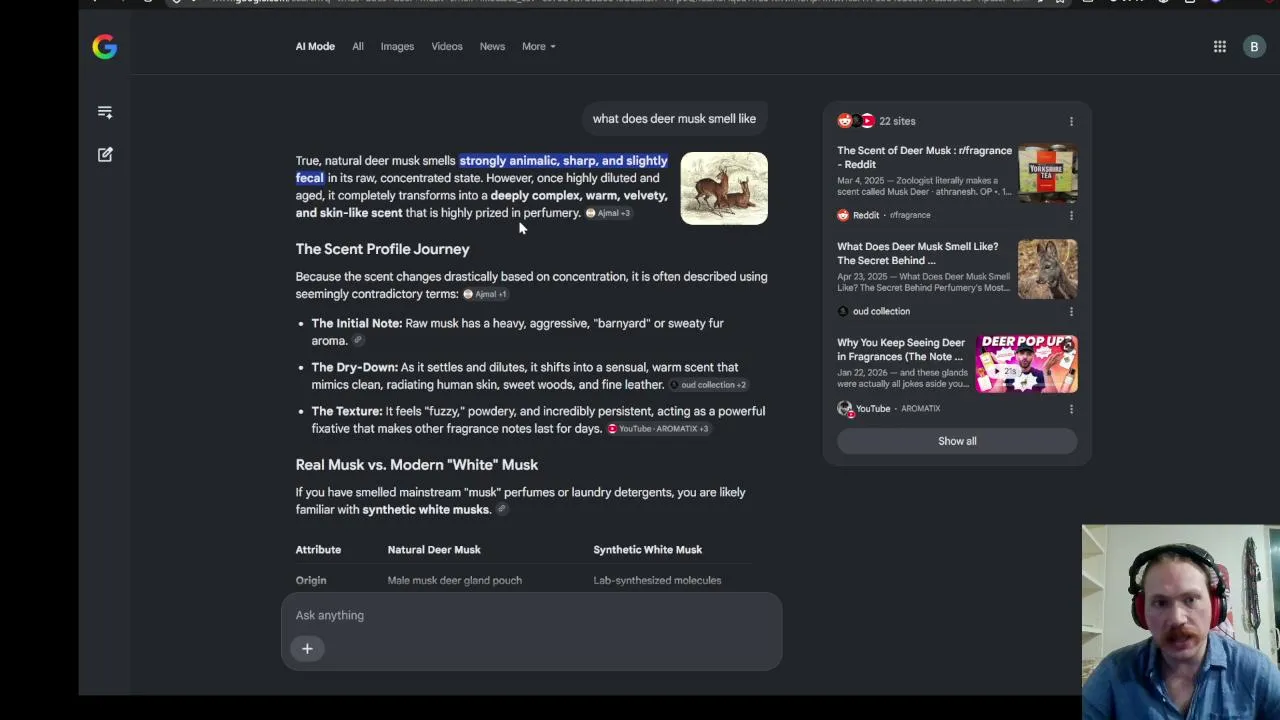
Task: Switch to the News tab
Action: (x=492, y=46)
